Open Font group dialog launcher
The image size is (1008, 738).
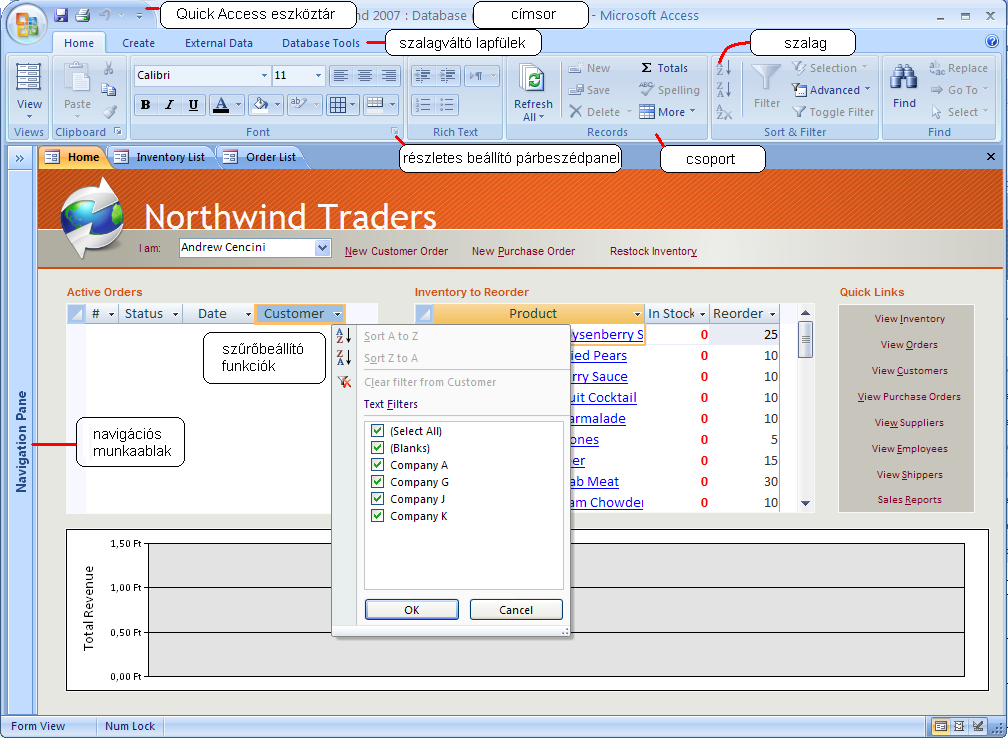(395, 131)
